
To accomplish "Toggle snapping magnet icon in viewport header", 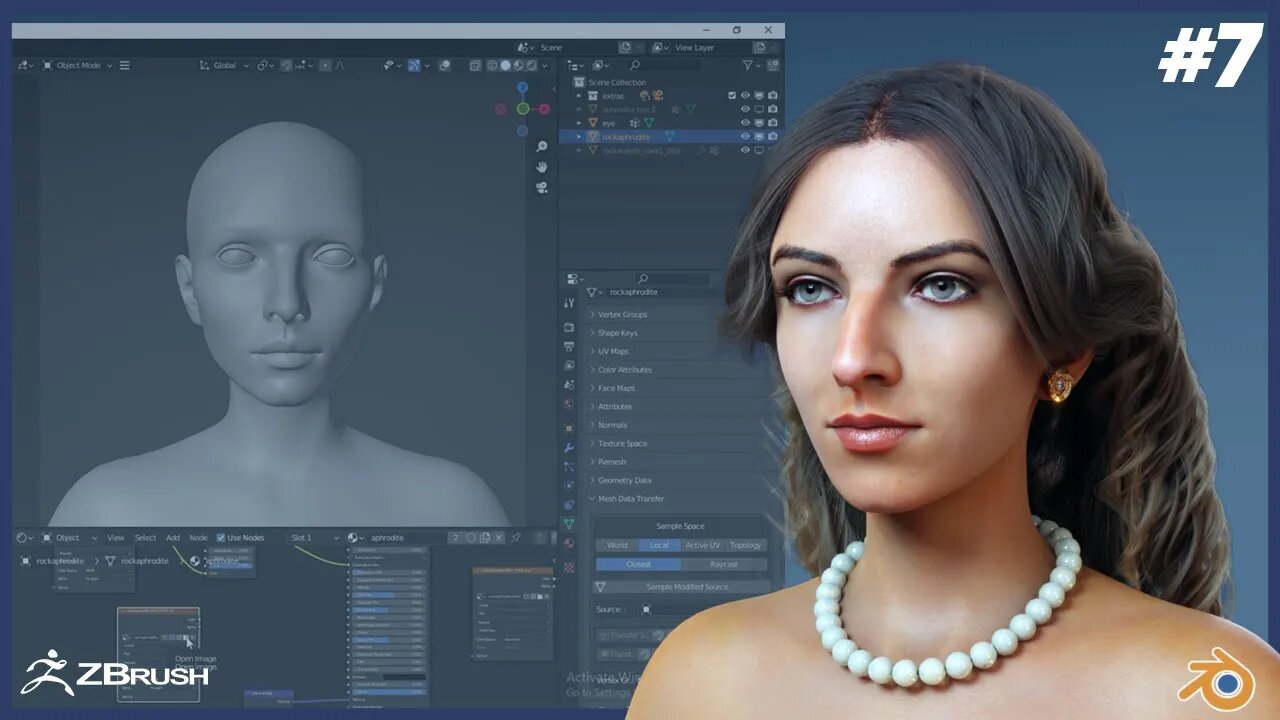I will [x=286, y=65].
